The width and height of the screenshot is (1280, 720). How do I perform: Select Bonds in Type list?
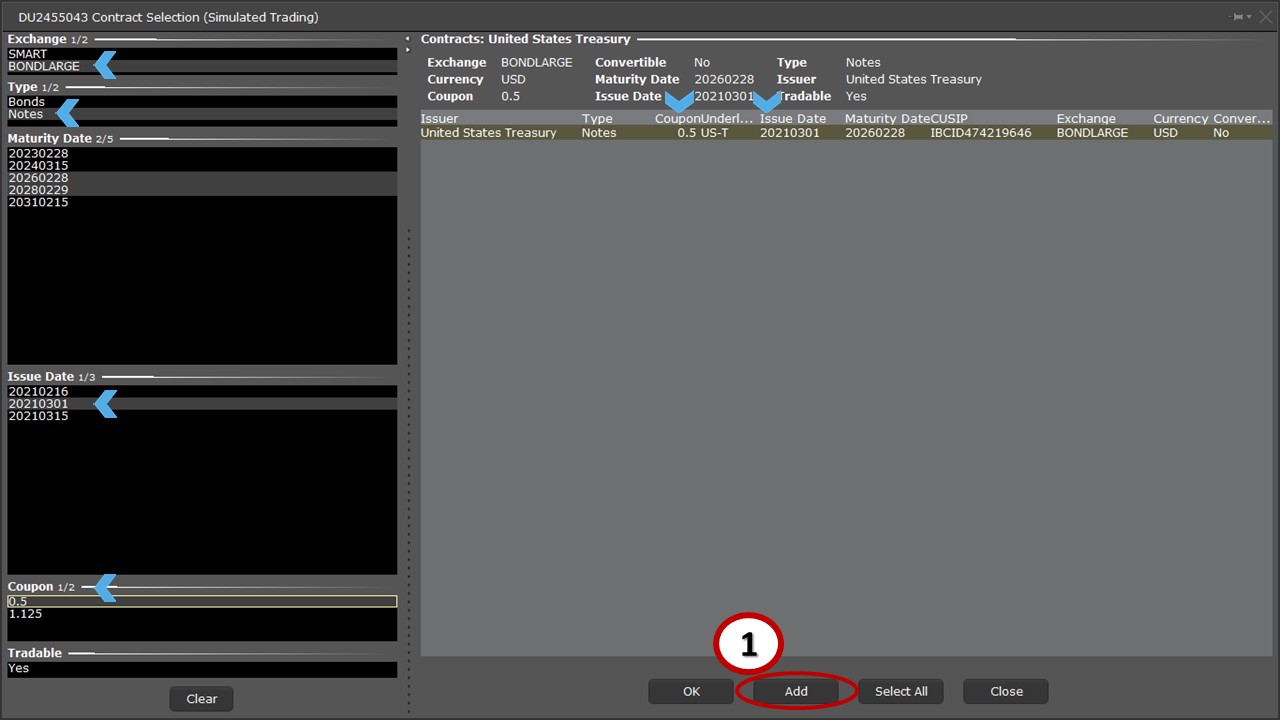pyautogui.click(x=27, y=102)
